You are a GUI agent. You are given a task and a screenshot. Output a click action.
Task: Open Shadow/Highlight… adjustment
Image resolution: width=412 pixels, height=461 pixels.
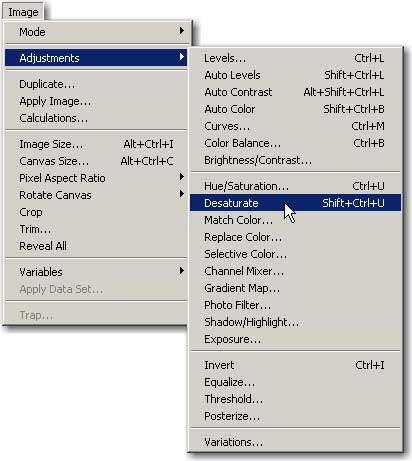click(295, 322)
